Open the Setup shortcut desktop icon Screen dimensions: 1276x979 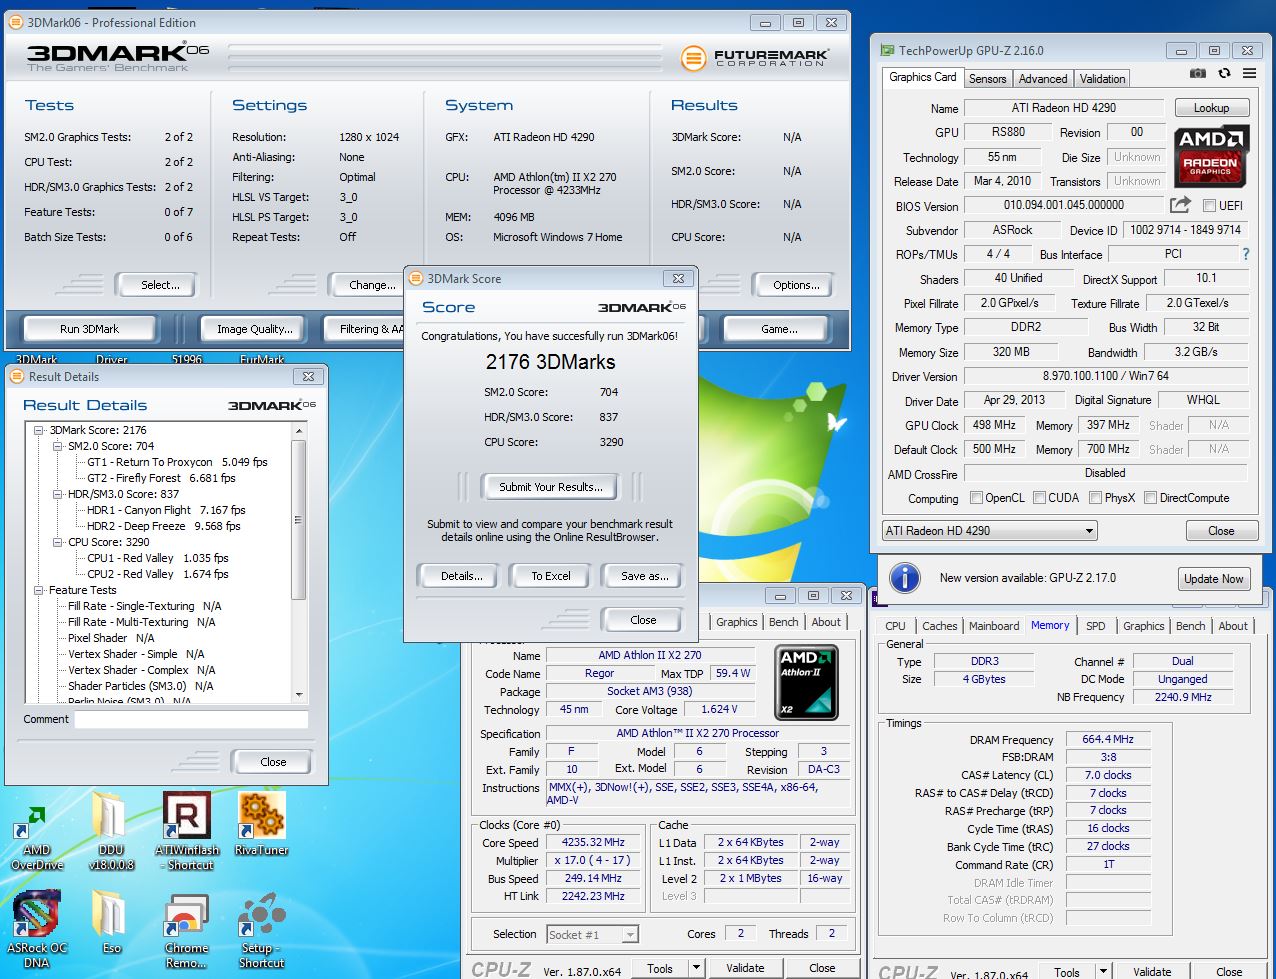261,929
